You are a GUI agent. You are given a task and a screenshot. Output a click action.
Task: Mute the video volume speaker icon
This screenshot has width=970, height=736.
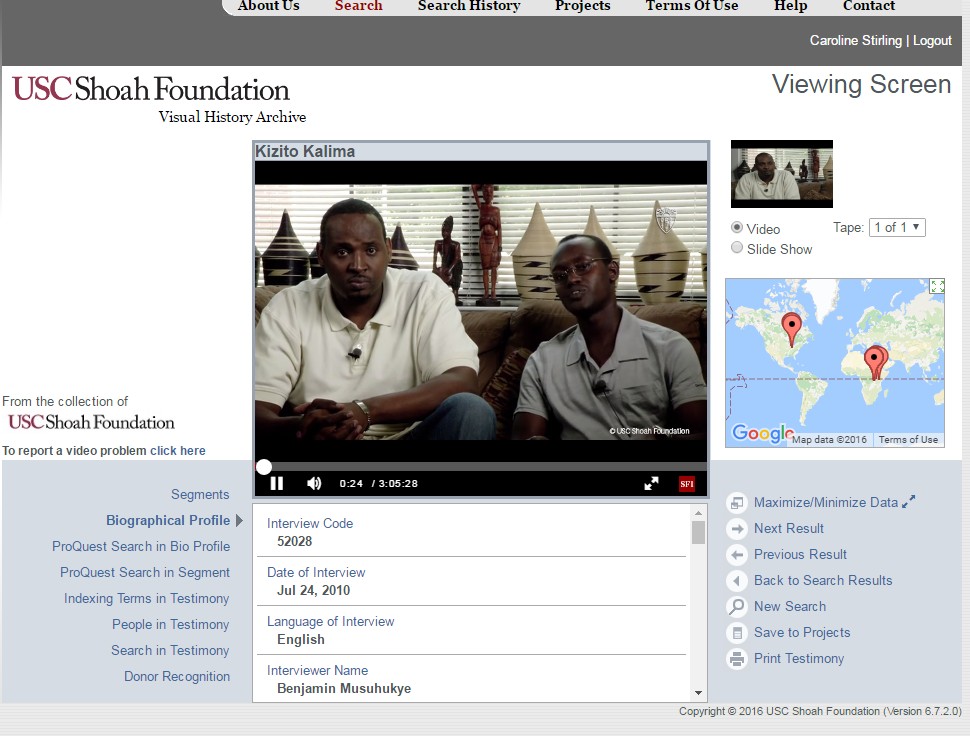(x=314, y=483)
